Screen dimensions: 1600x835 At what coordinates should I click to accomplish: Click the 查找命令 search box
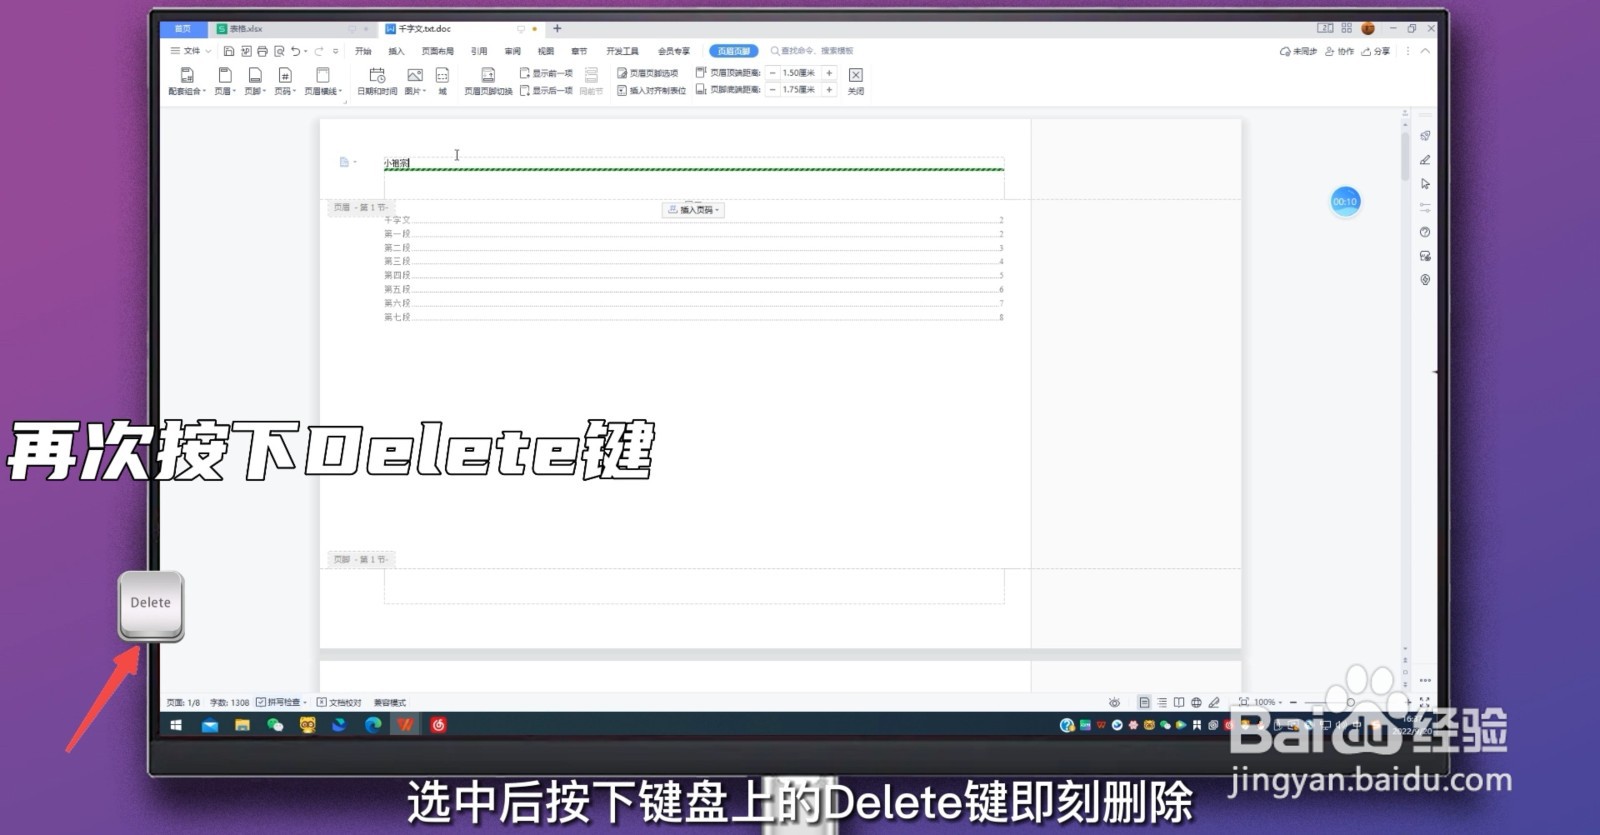[x=812, y=51]
